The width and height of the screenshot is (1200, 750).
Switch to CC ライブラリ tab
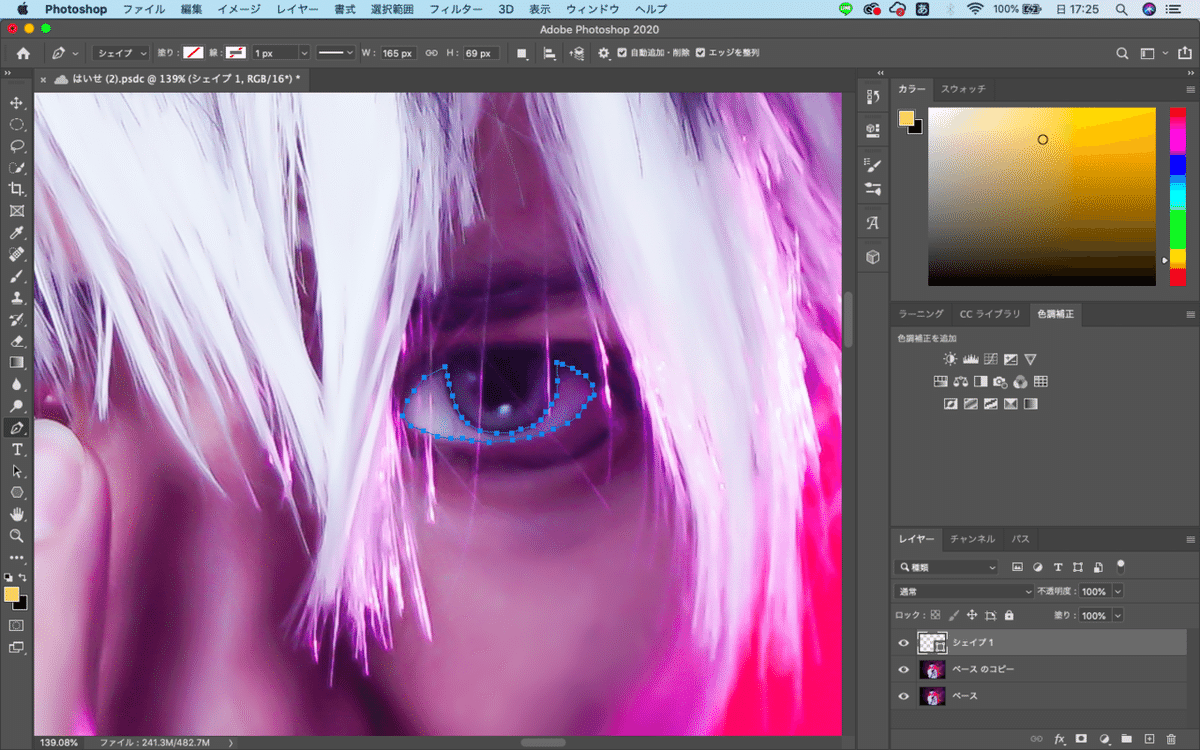coord(990,314)
